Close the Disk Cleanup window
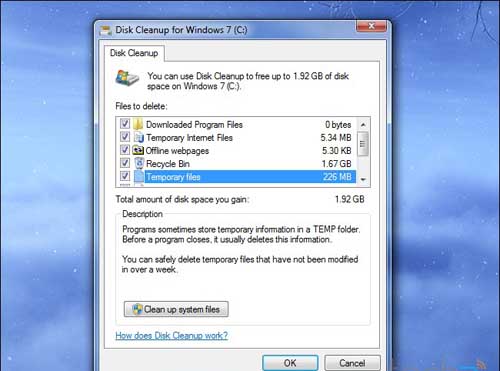The height and width of the screenshot is (371, 500). click(372, 26)
